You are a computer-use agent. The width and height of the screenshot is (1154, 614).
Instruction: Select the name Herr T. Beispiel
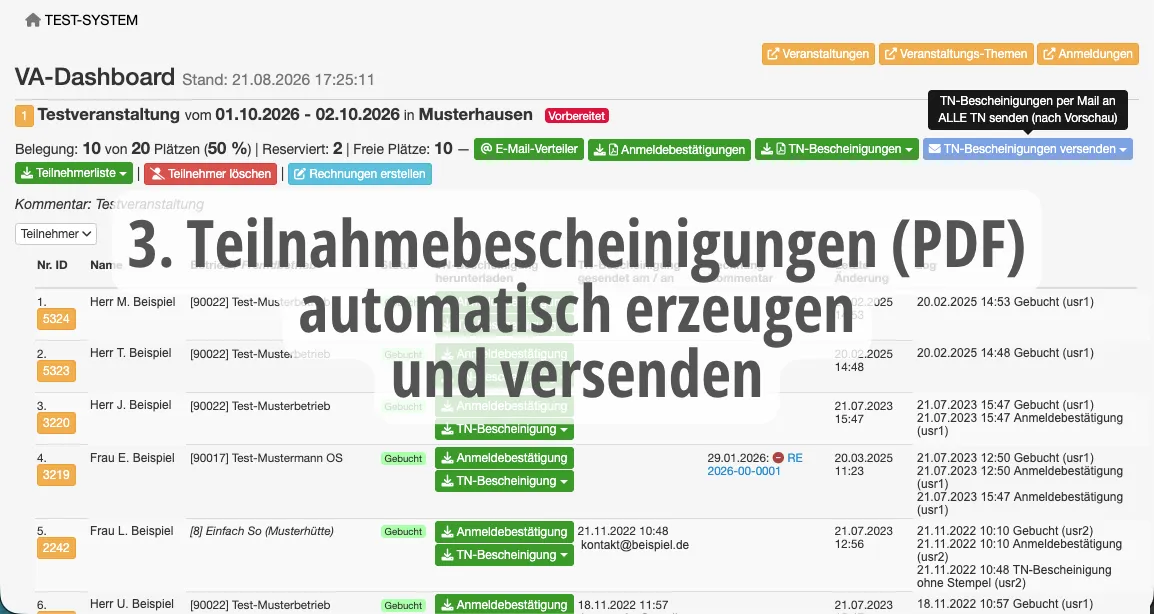click(130, 353)
